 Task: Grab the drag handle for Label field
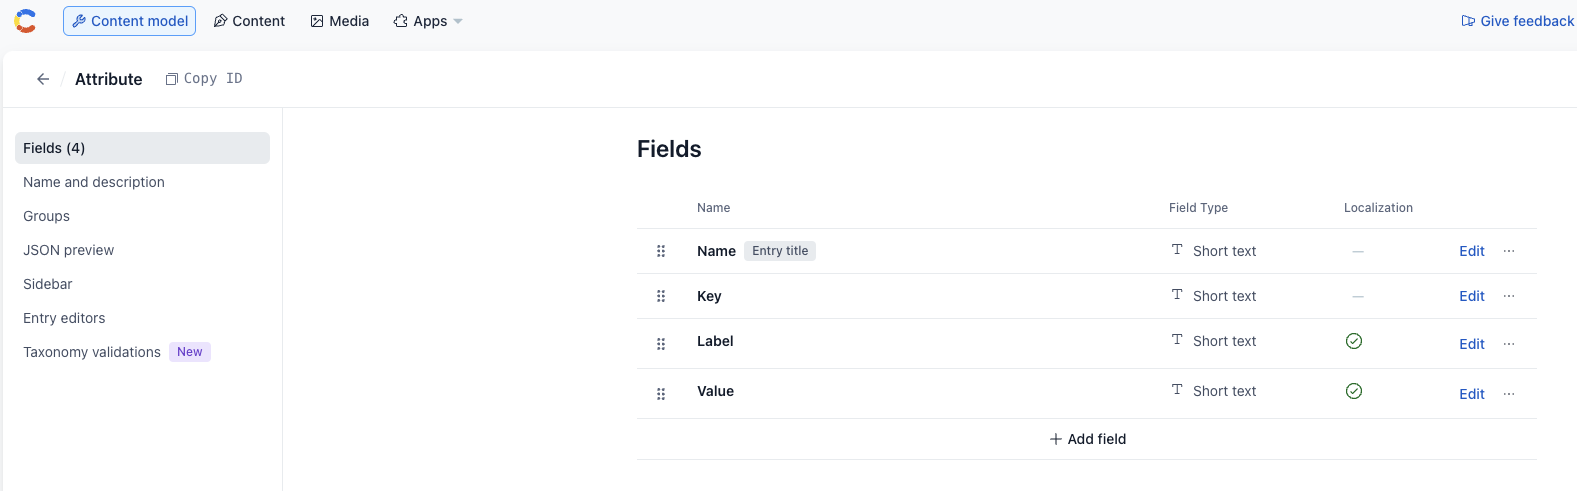(x=661, y=344)
